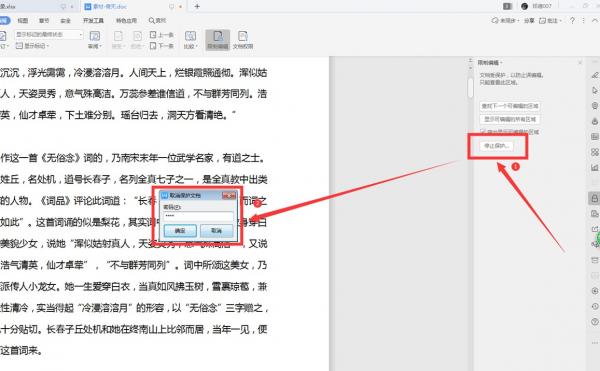
Task: Go to next revision 下一条
Action: pos(161,46)
